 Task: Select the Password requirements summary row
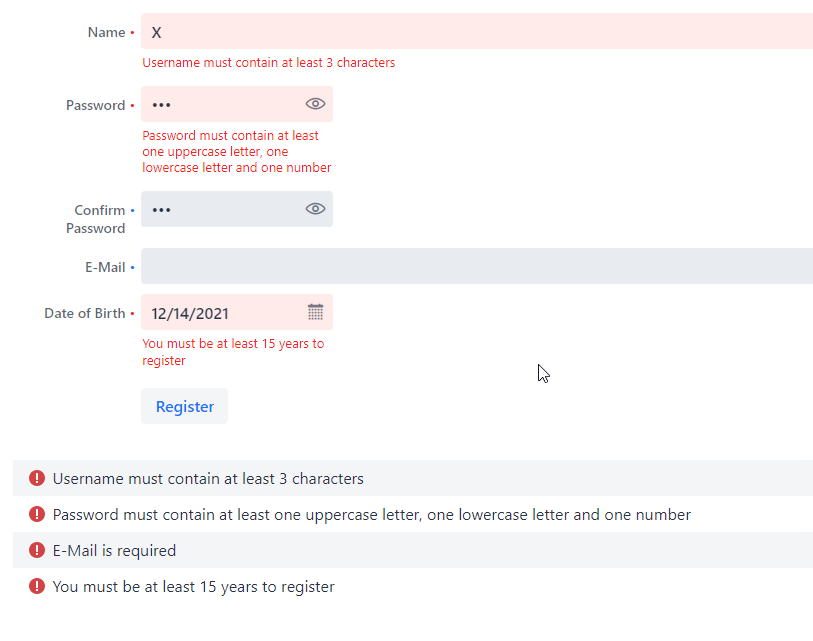pyautogui.click(x=413, y=514)
